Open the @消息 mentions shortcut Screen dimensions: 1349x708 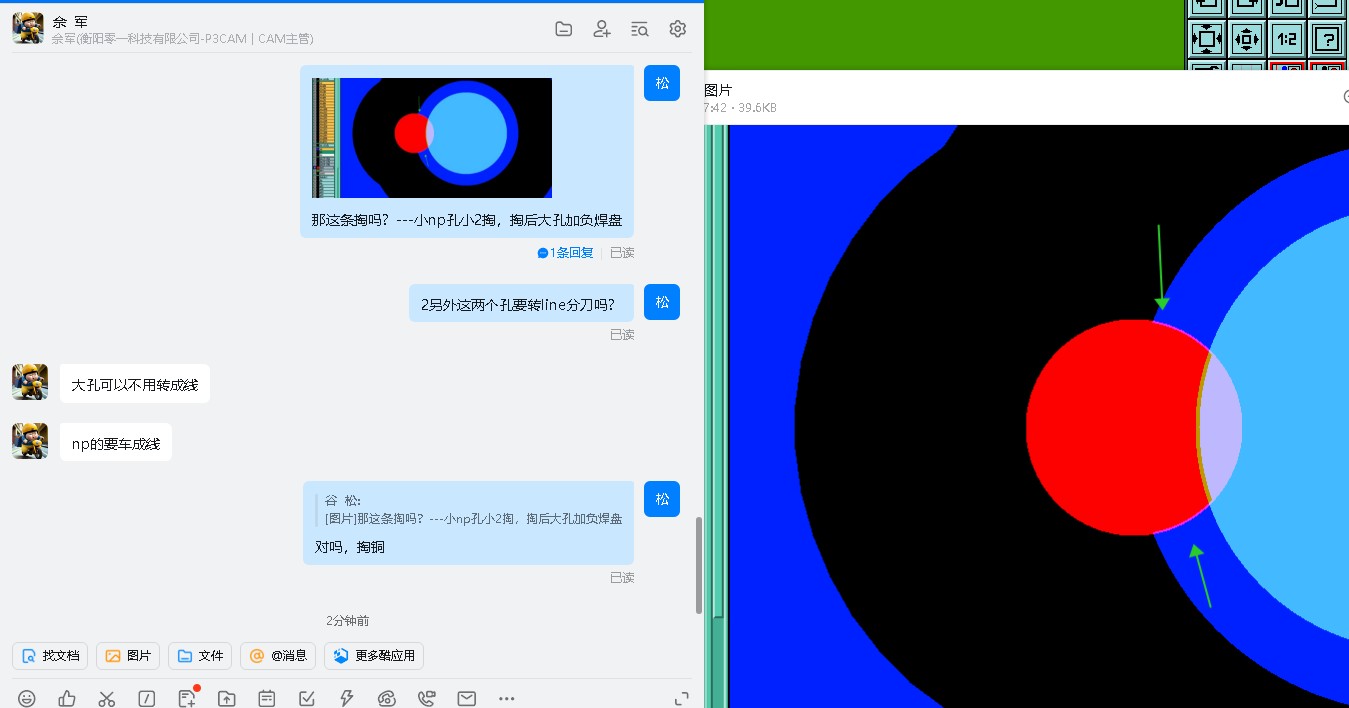278,656
